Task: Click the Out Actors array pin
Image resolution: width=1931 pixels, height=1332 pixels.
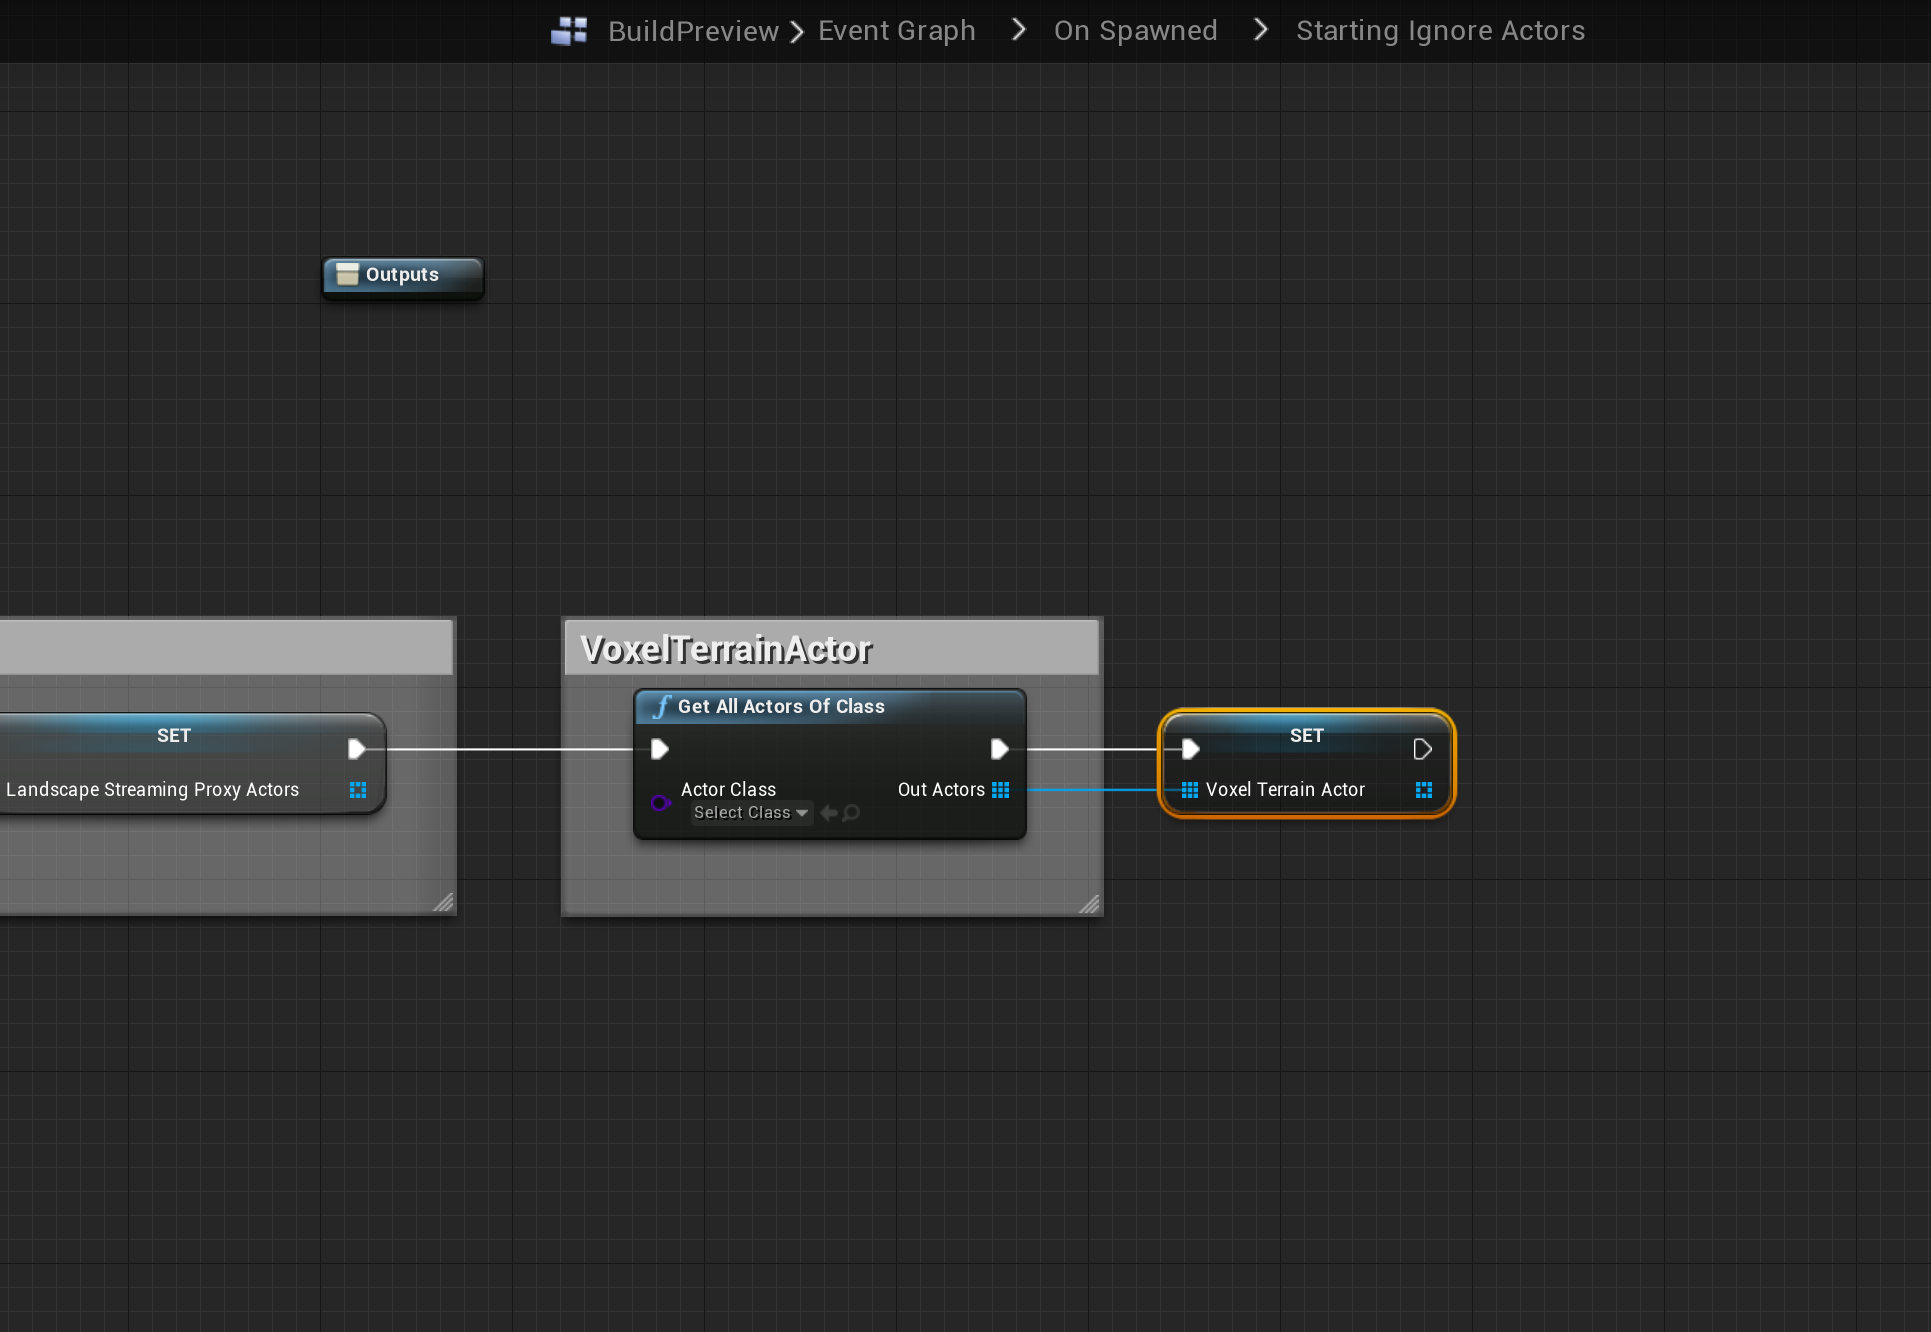Action: 1000,790
